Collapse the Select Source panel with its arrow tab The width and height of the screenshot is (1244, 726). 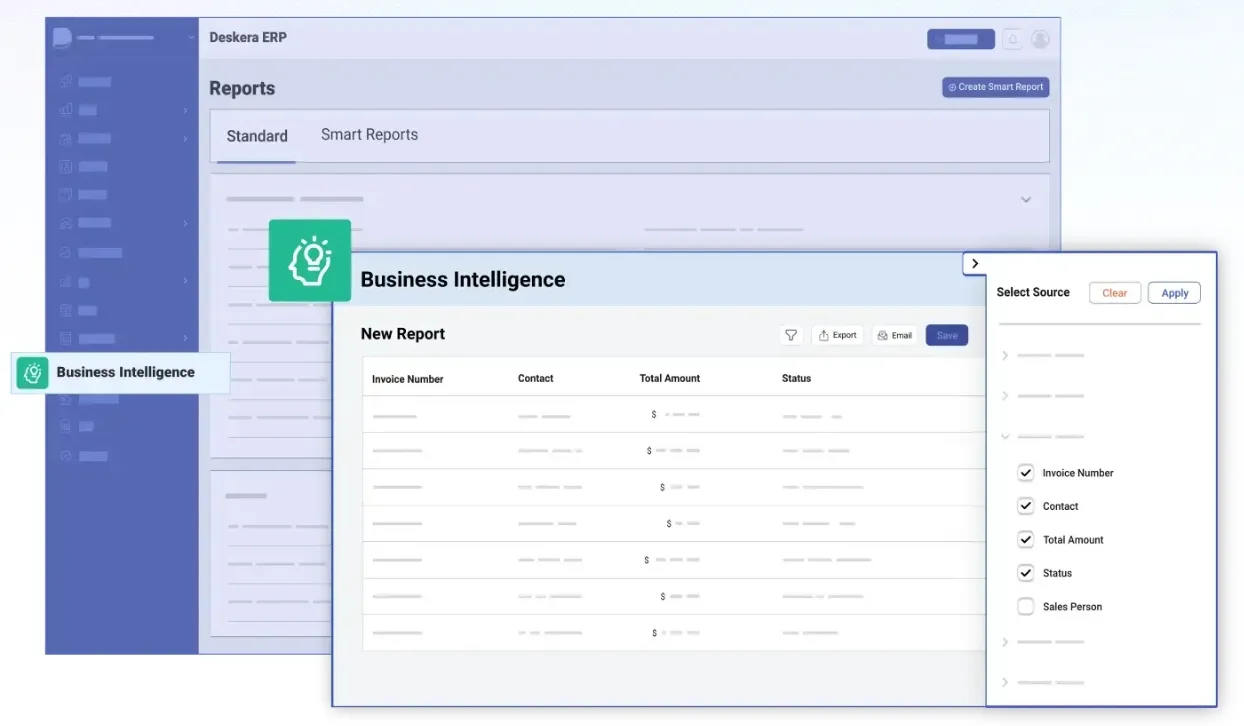coord(975,264)
